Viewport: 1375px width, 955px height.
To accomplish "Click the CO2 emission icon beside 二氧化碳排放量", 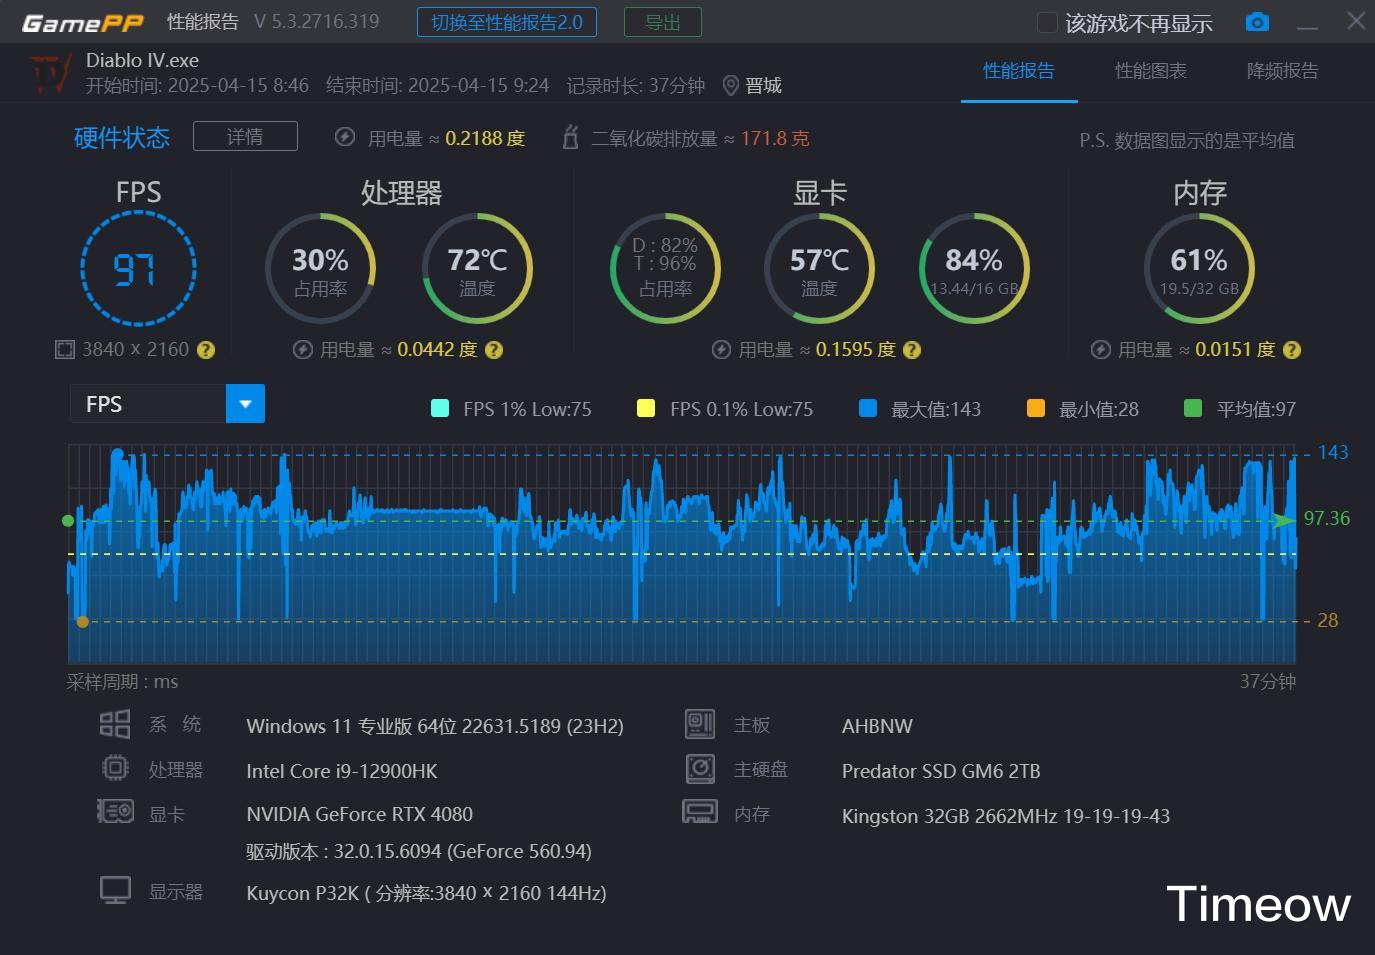I will pos(571,137).
